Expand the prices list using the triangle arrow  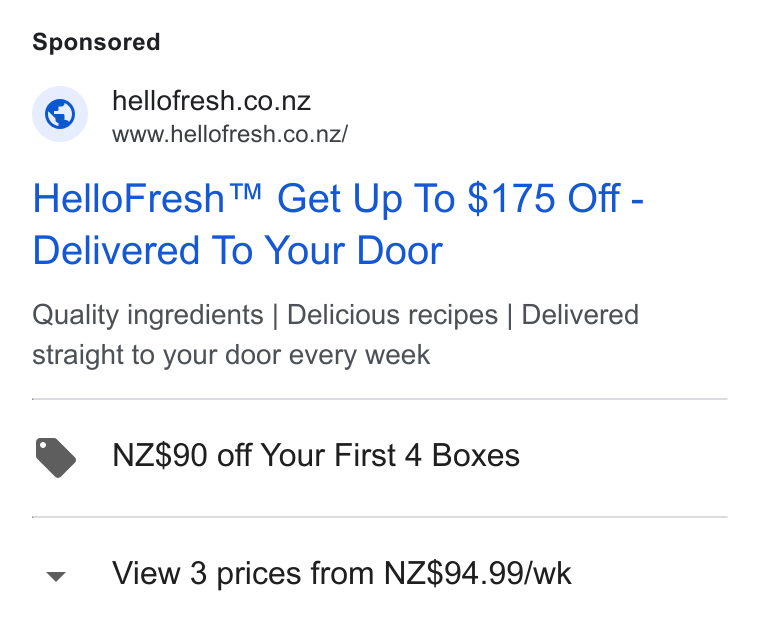56,576
